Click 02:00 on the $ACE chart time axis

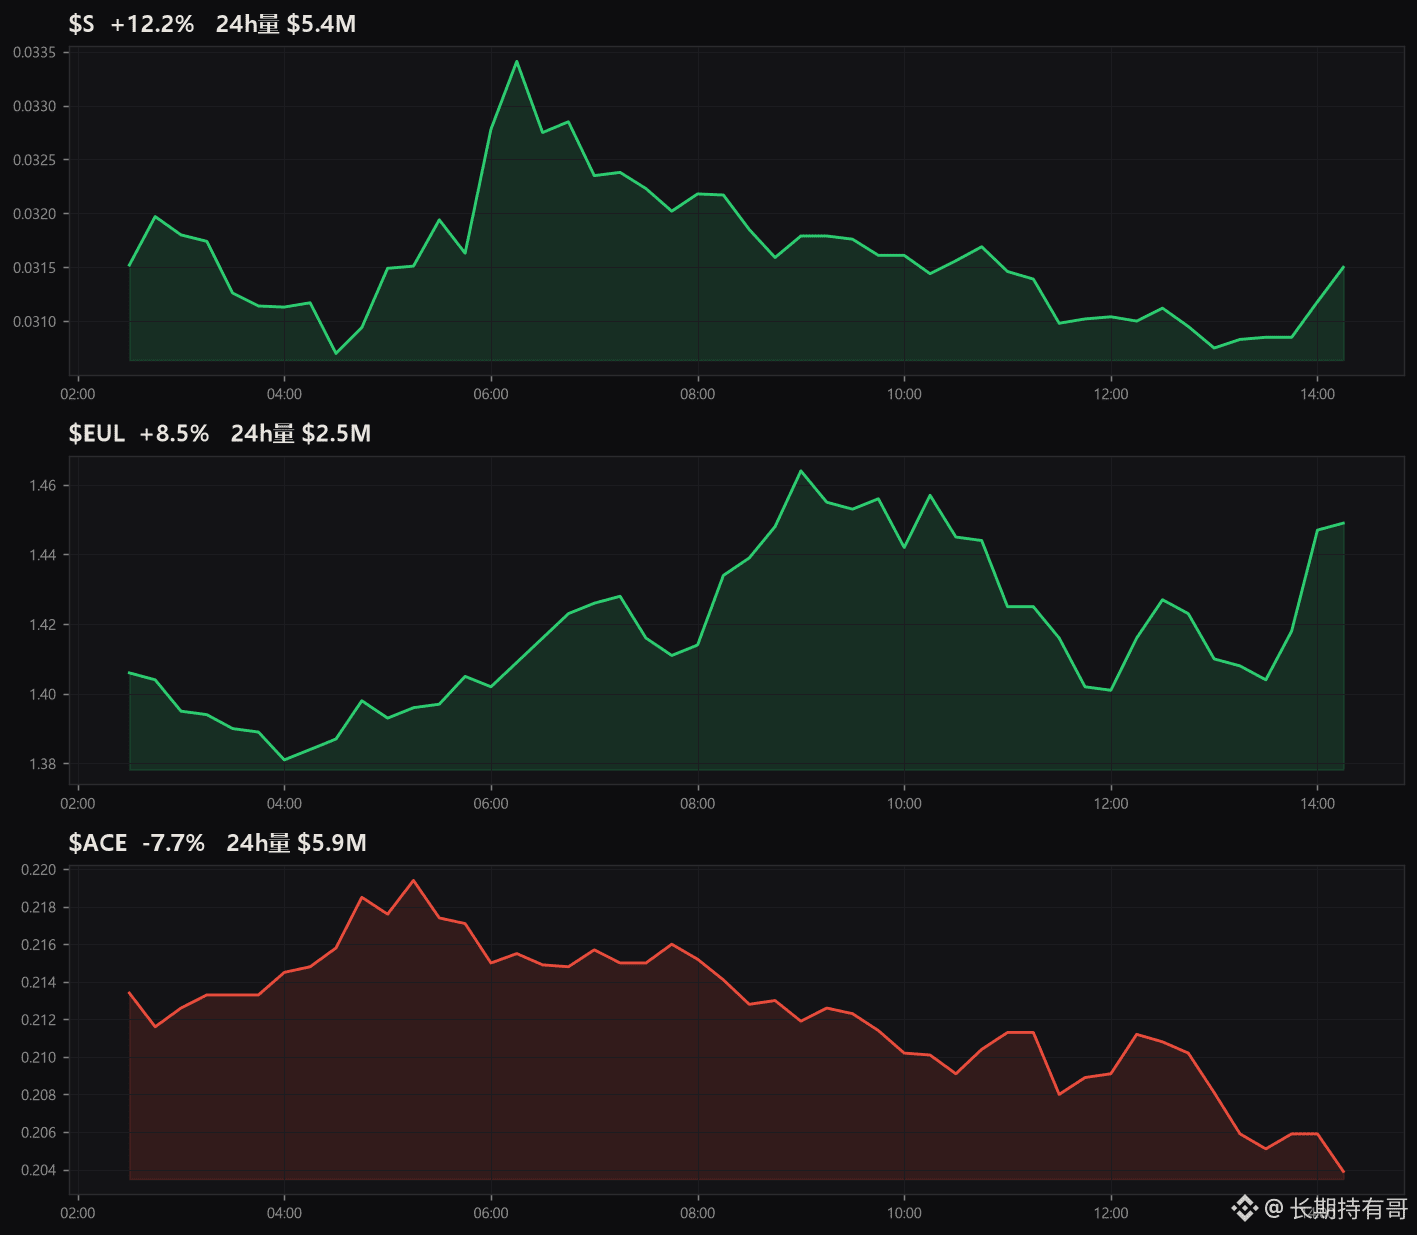coord(78,1213)
